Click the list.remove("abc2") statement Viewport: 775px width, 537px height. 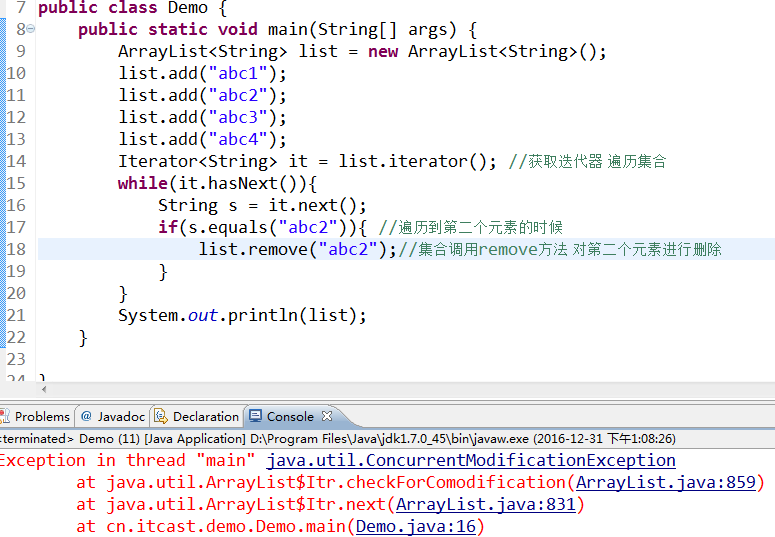click(298, 249)
